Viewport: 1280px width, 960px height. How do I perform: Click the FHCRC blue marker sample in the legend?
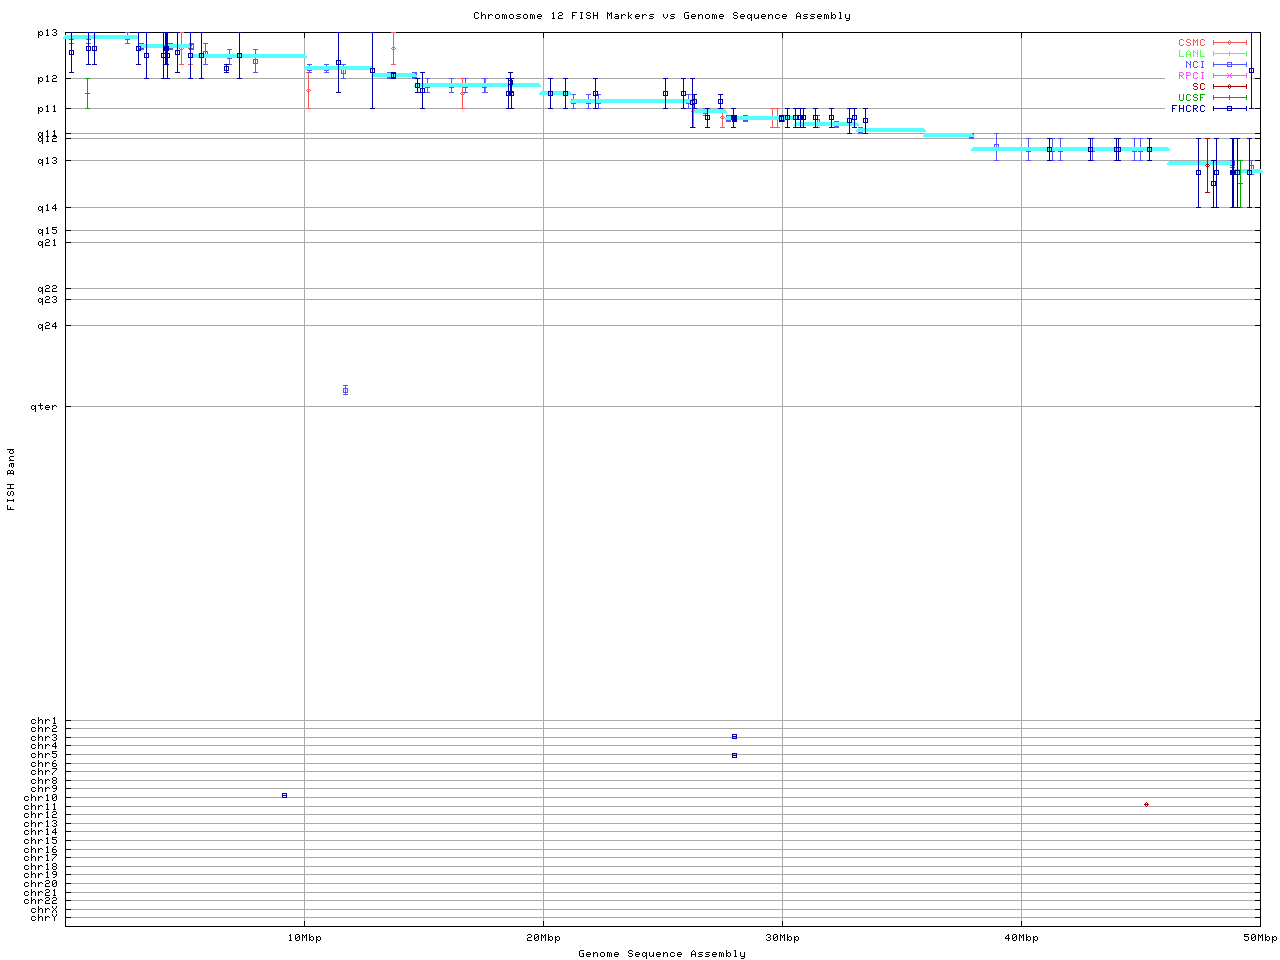(1229, 108)
